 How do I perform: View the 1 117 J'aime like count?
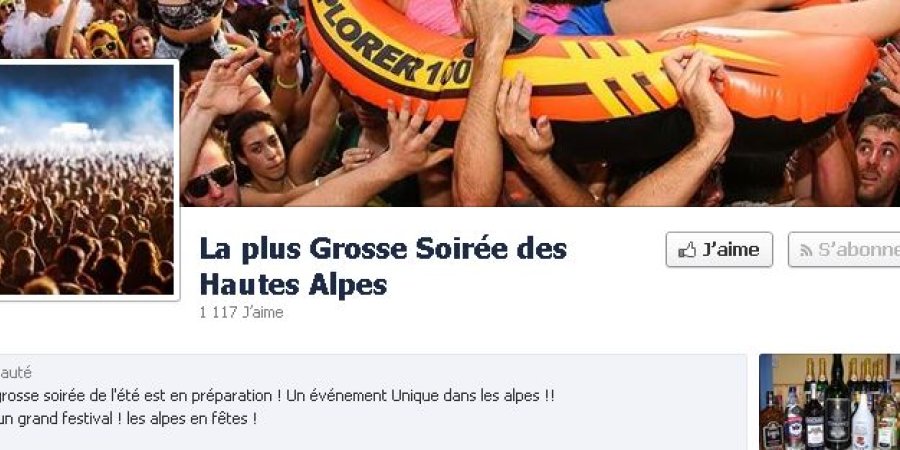click(x=241, y=313)
